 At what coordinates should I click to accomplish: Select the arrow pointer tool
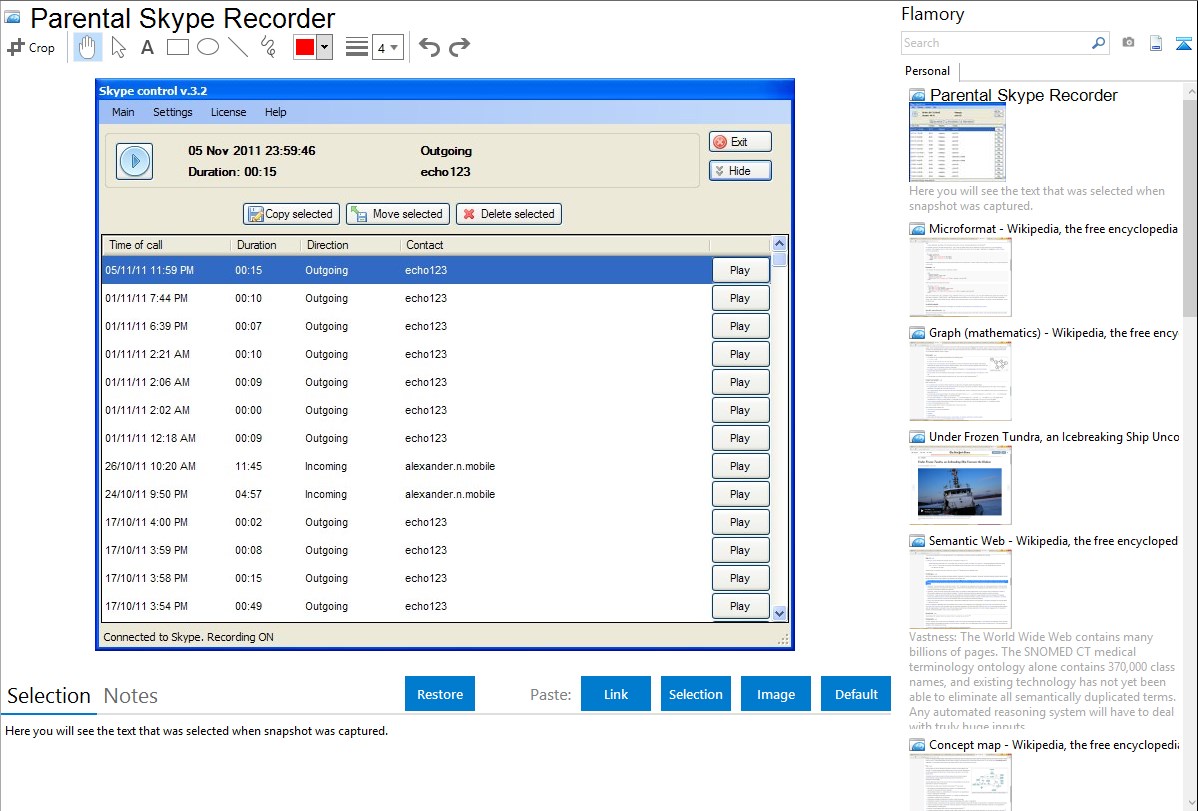118,47
